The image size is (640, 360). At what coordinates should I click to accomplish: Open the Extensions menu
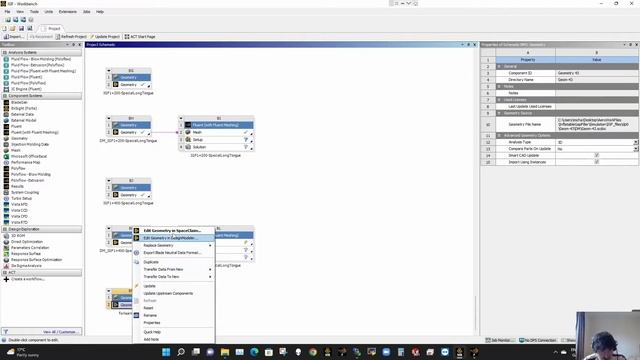click(x=68, y=12)
